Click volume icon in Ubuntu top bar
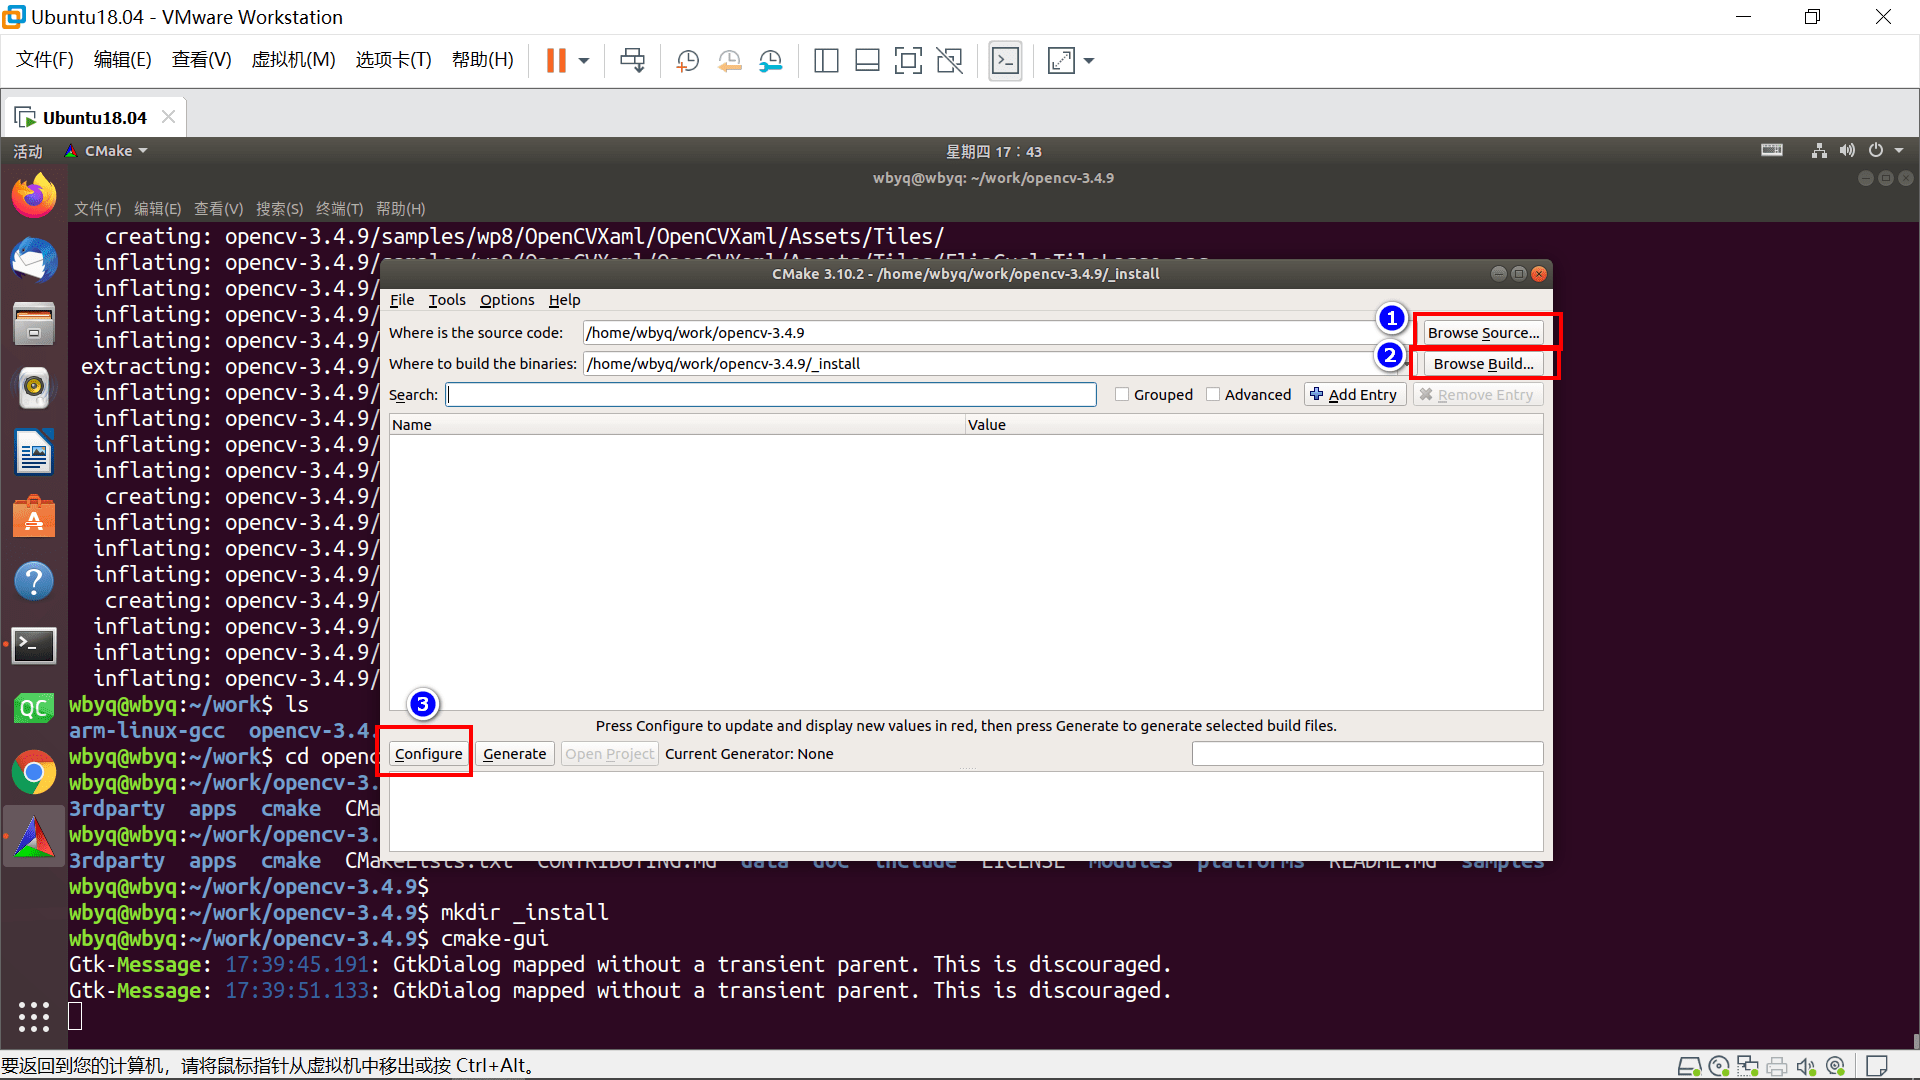 [1847, 151]
